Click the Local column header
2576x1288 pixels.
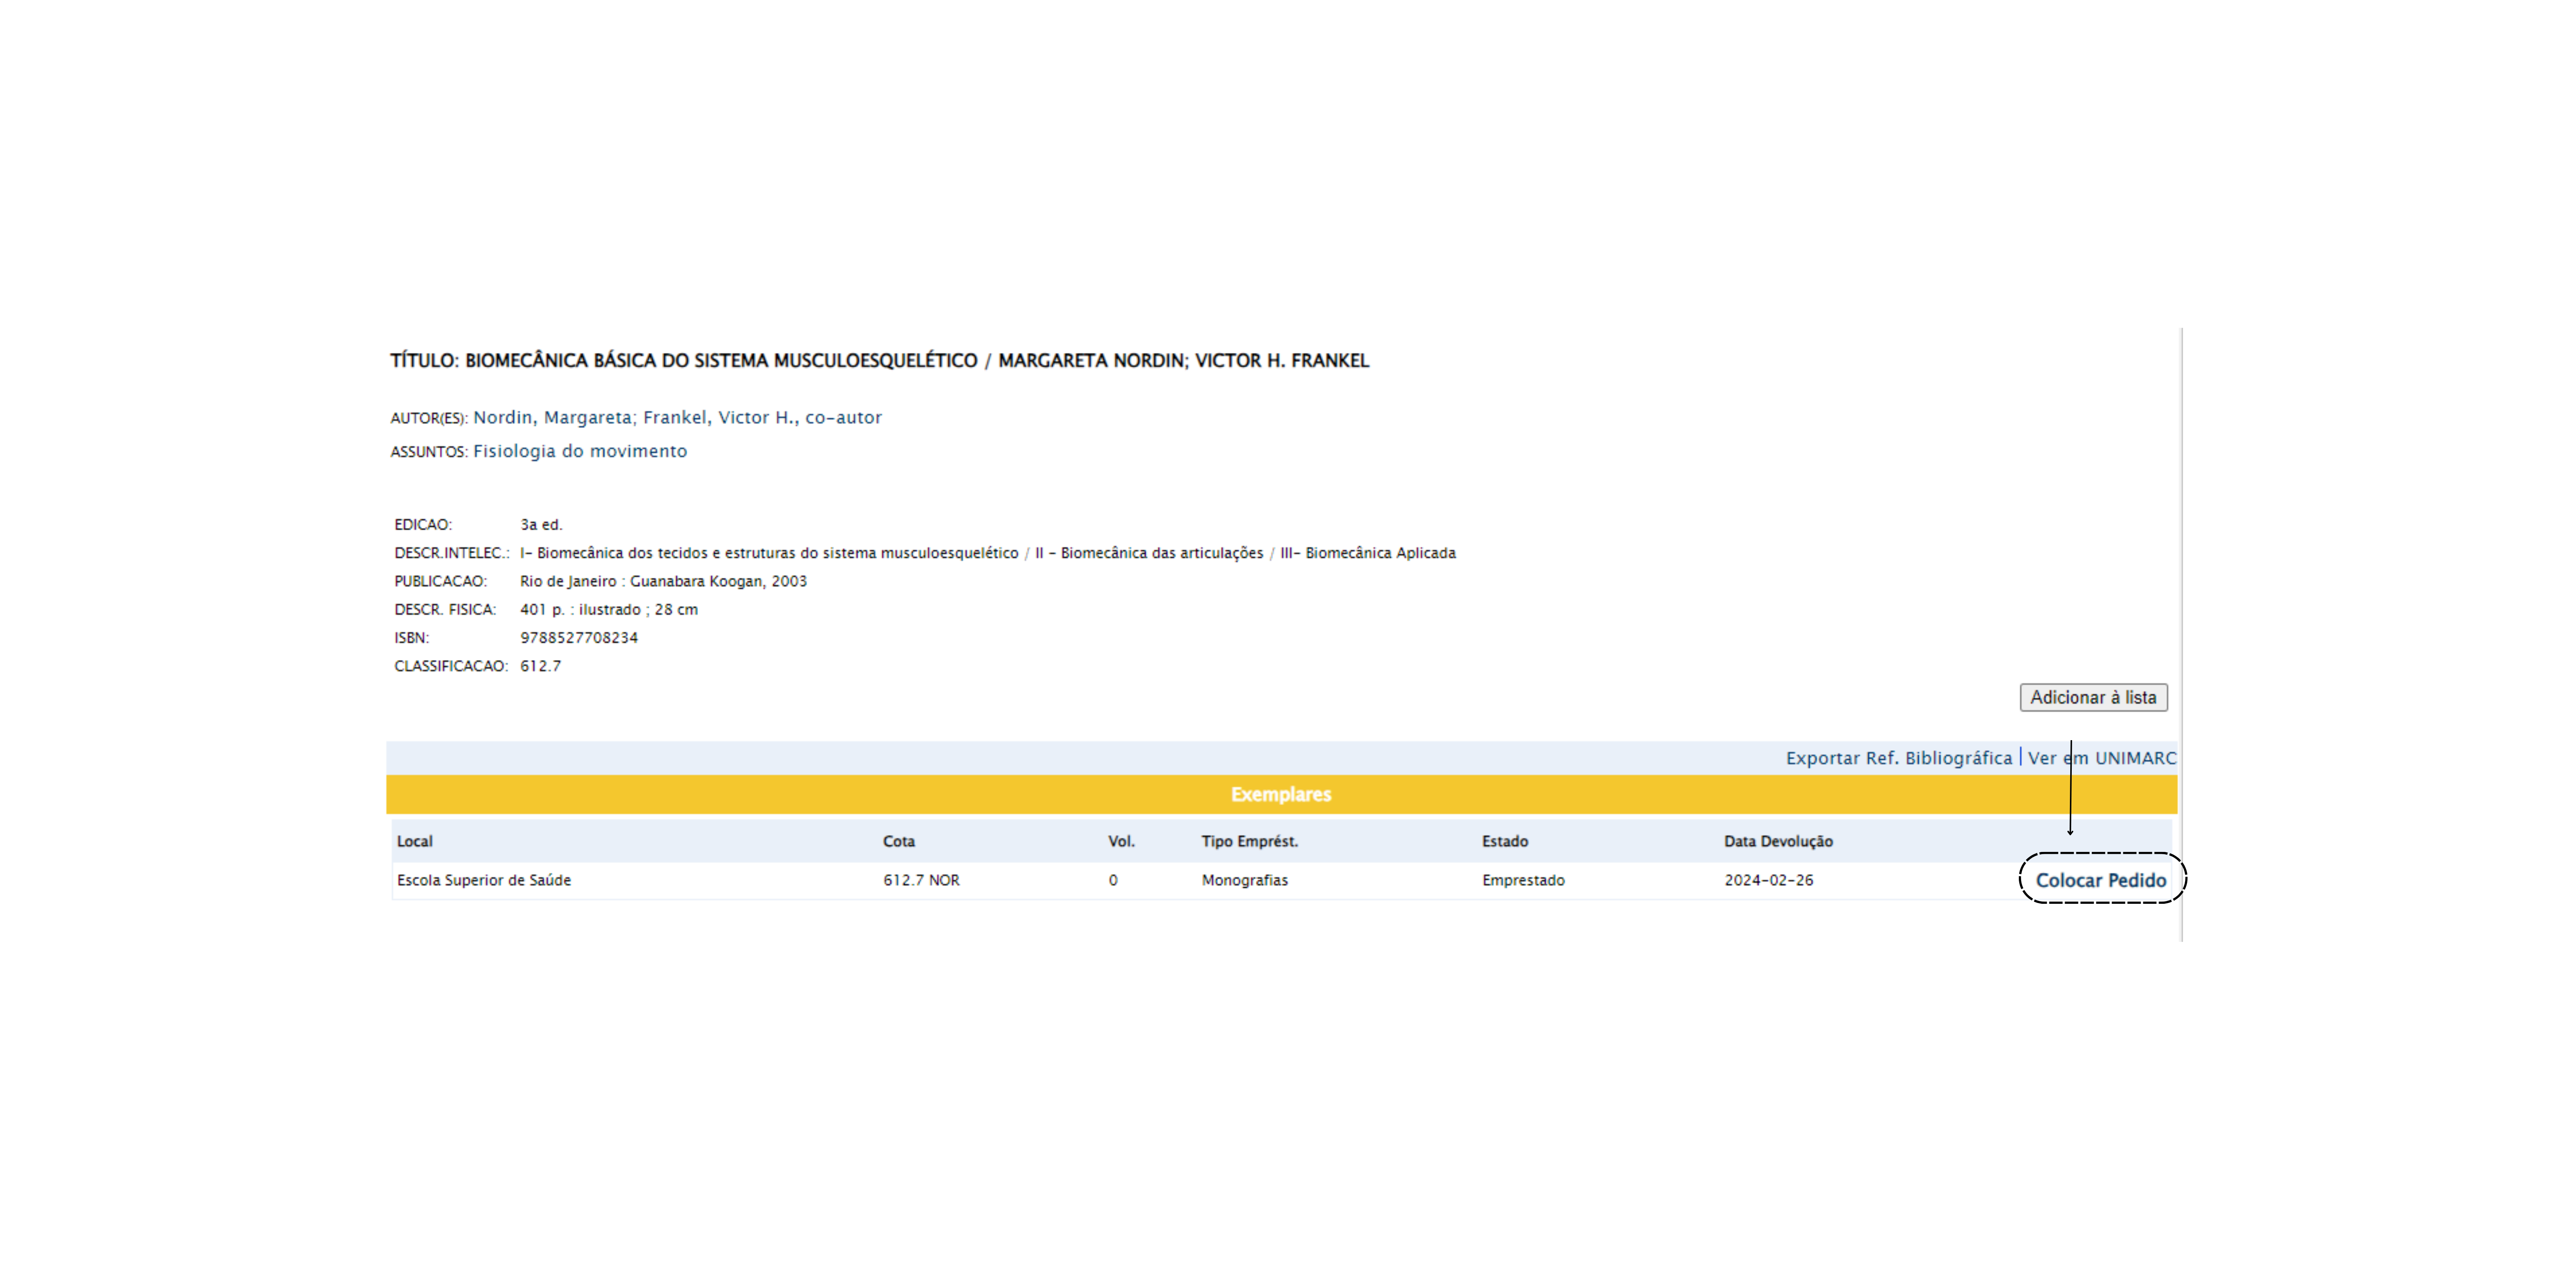tap(415, 841)
